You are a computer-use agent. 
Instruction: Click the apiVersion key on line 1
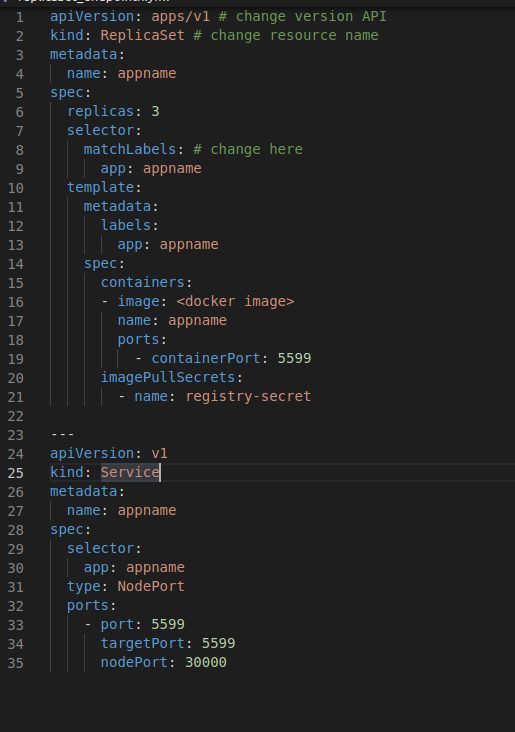pyautogui.click(x=92, y=16)
